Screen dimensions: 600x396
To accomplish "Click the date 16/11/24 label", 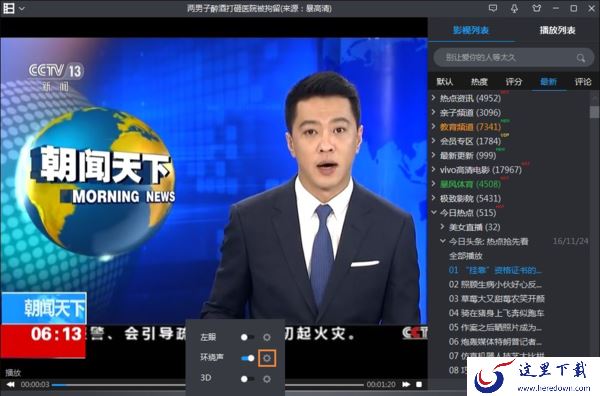I will tap(571, 241).
